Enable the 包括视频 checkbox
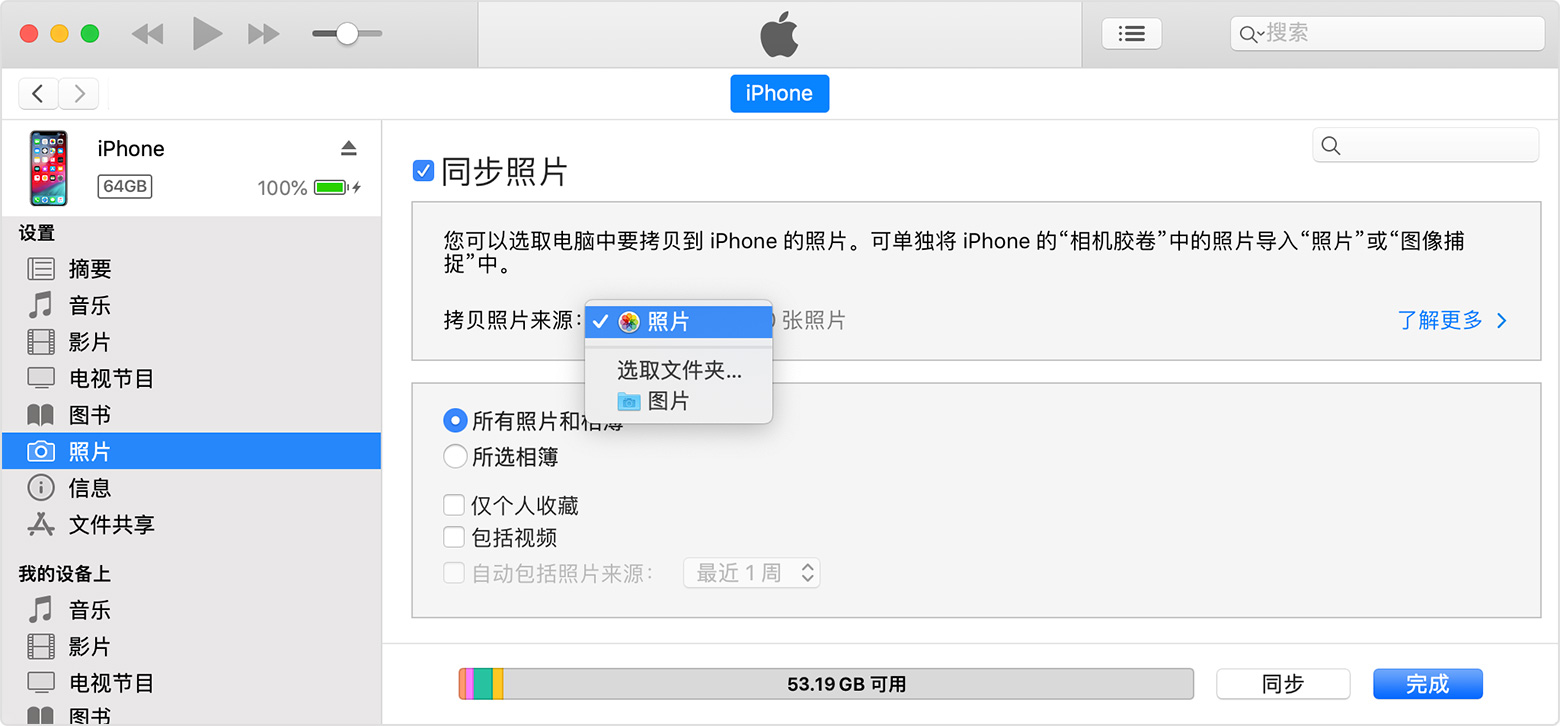The width and height of the screenshot is (1560, 726). coord(454,537)
